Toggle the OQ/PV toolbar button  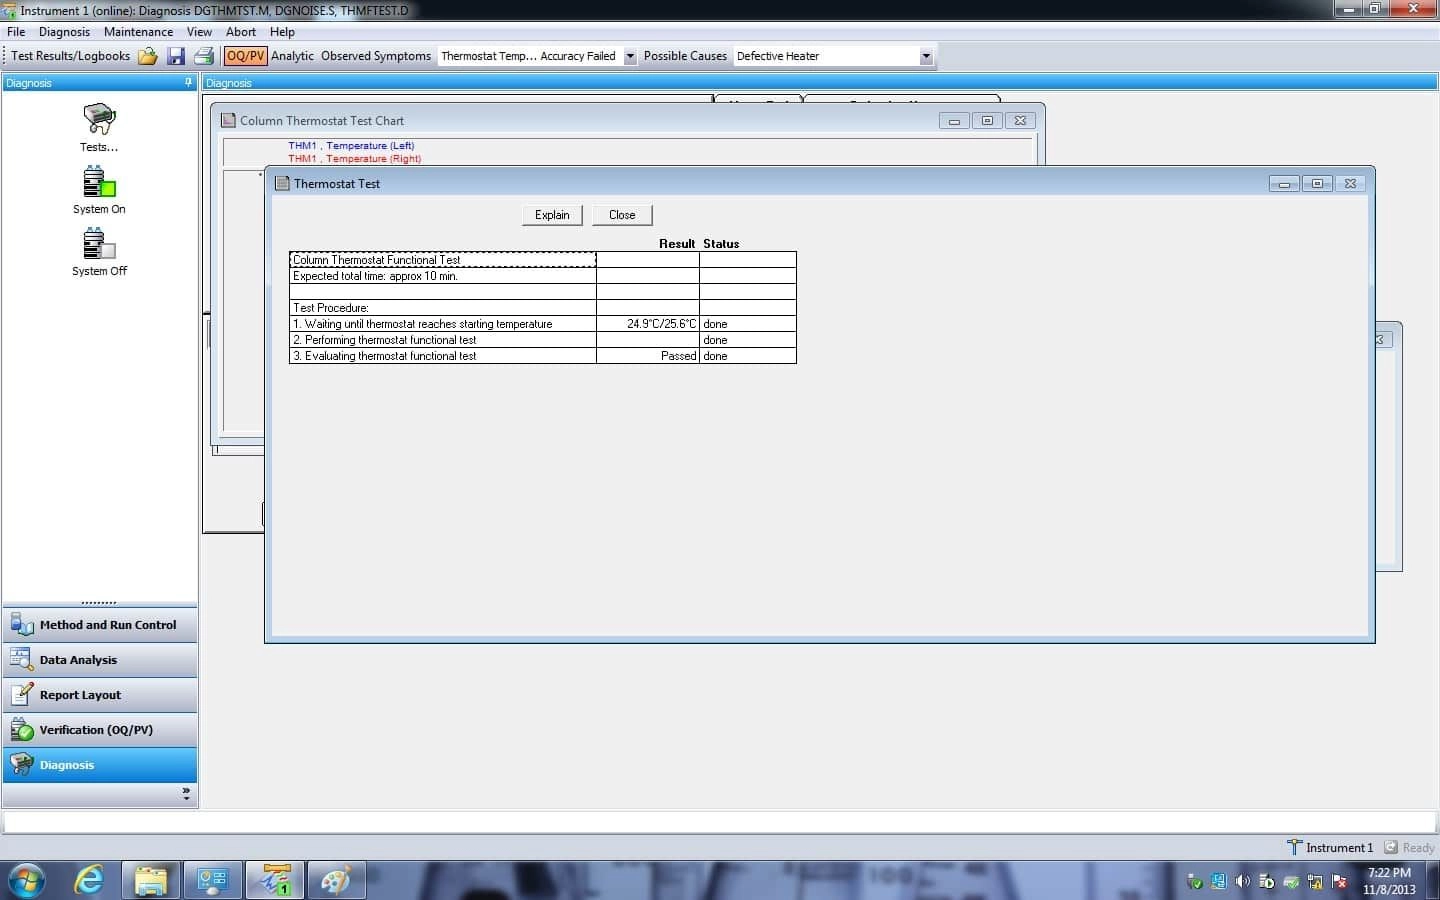[245, 56]
